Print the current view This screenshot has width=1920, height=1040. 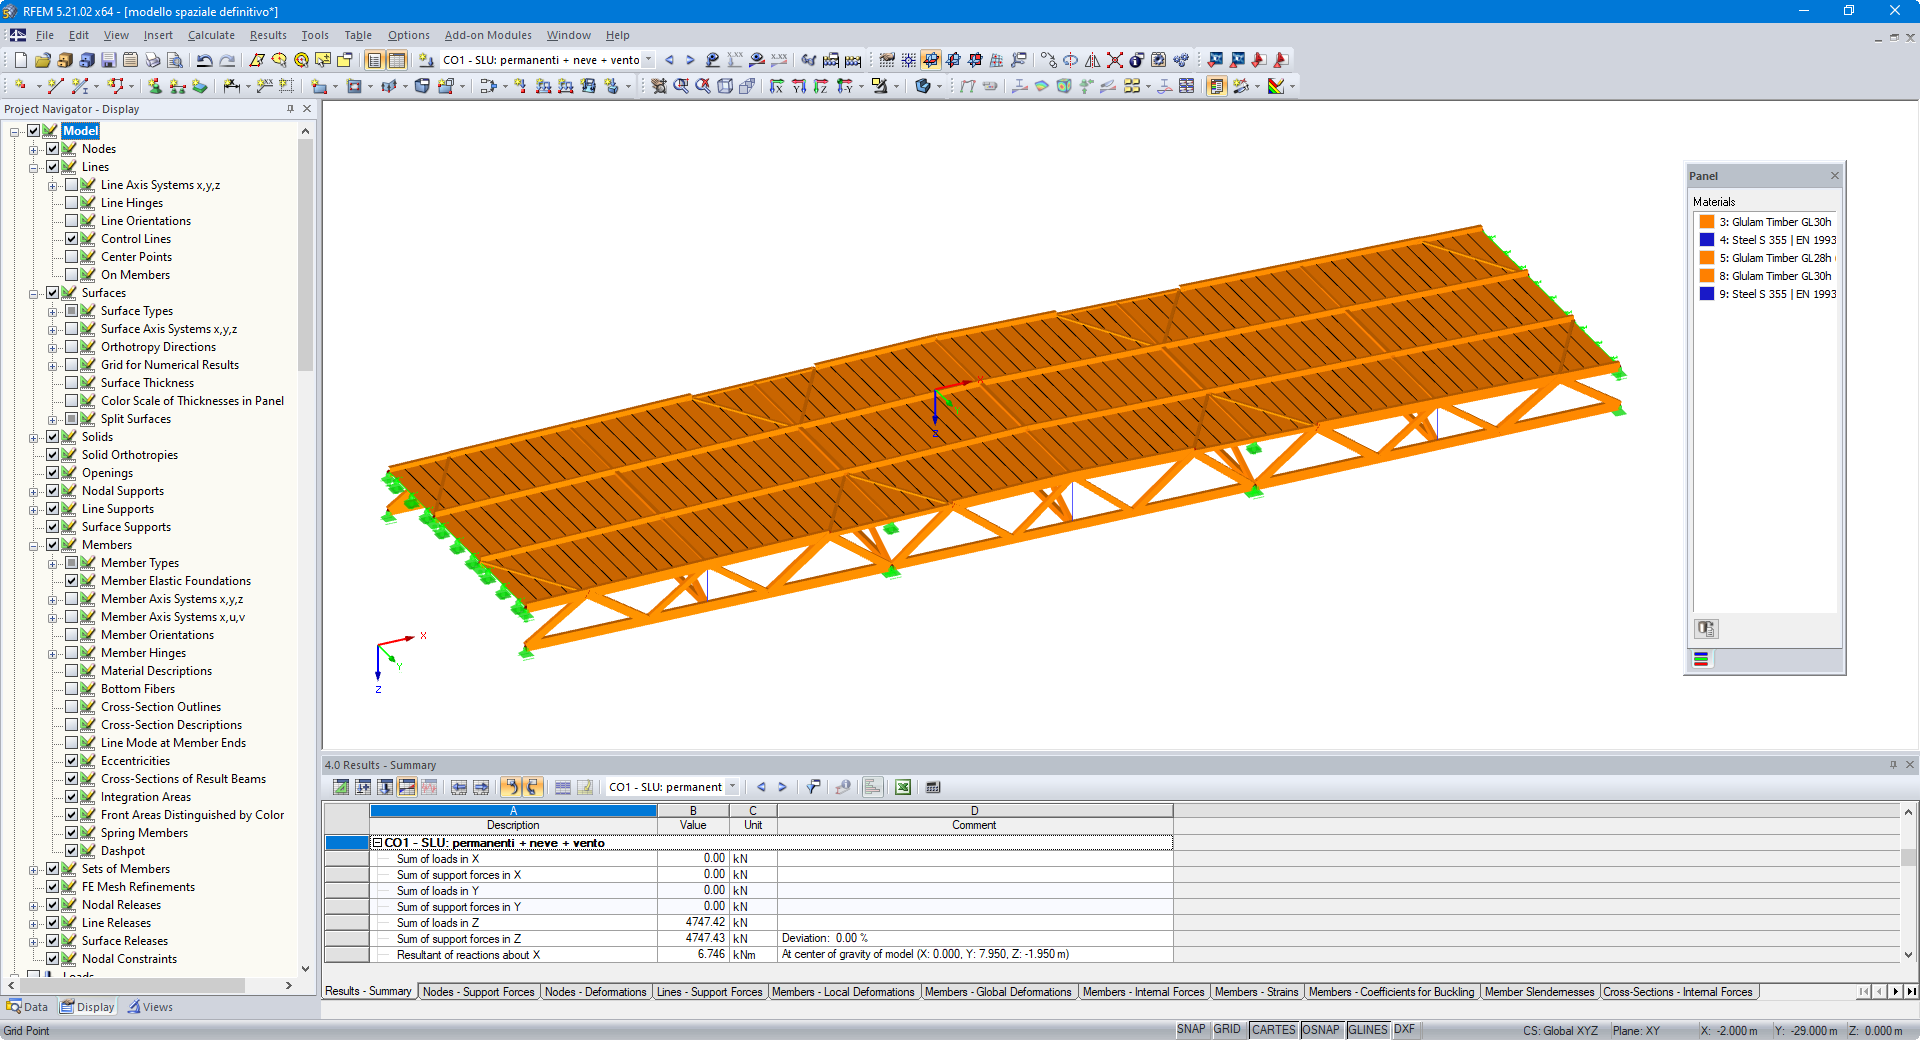[152, 60]
